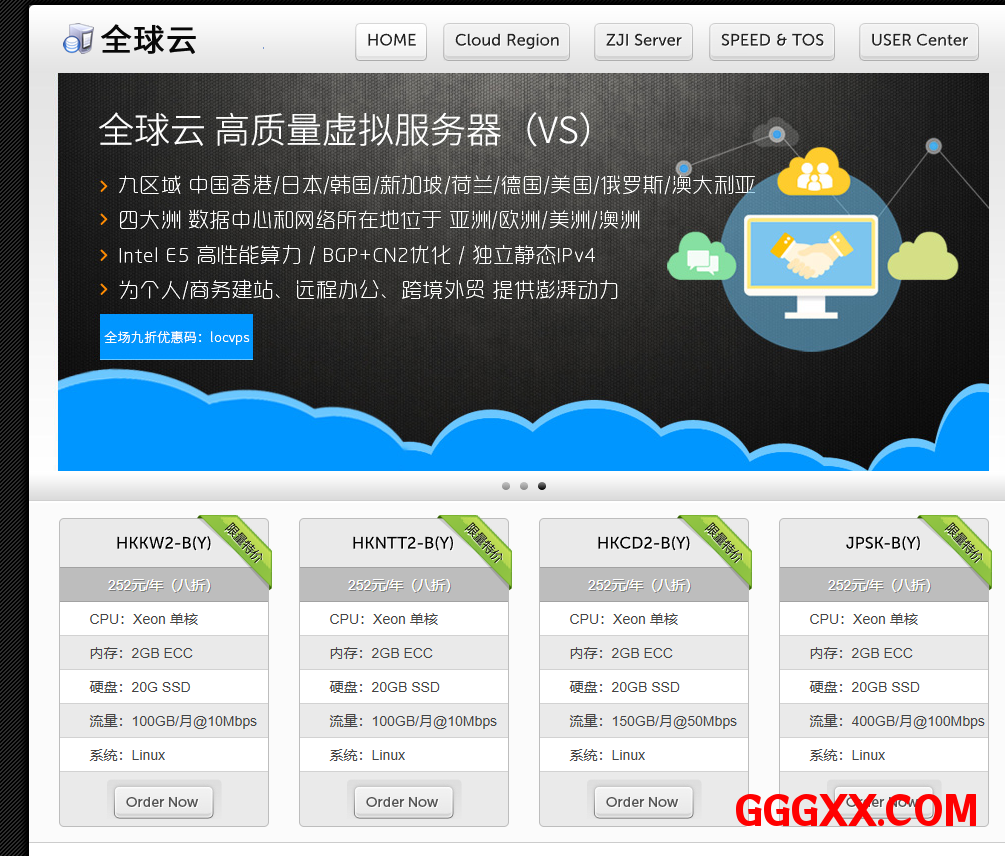Click the yellow users cloud icon
The image size is (1005, 856).
click(813, 173)
